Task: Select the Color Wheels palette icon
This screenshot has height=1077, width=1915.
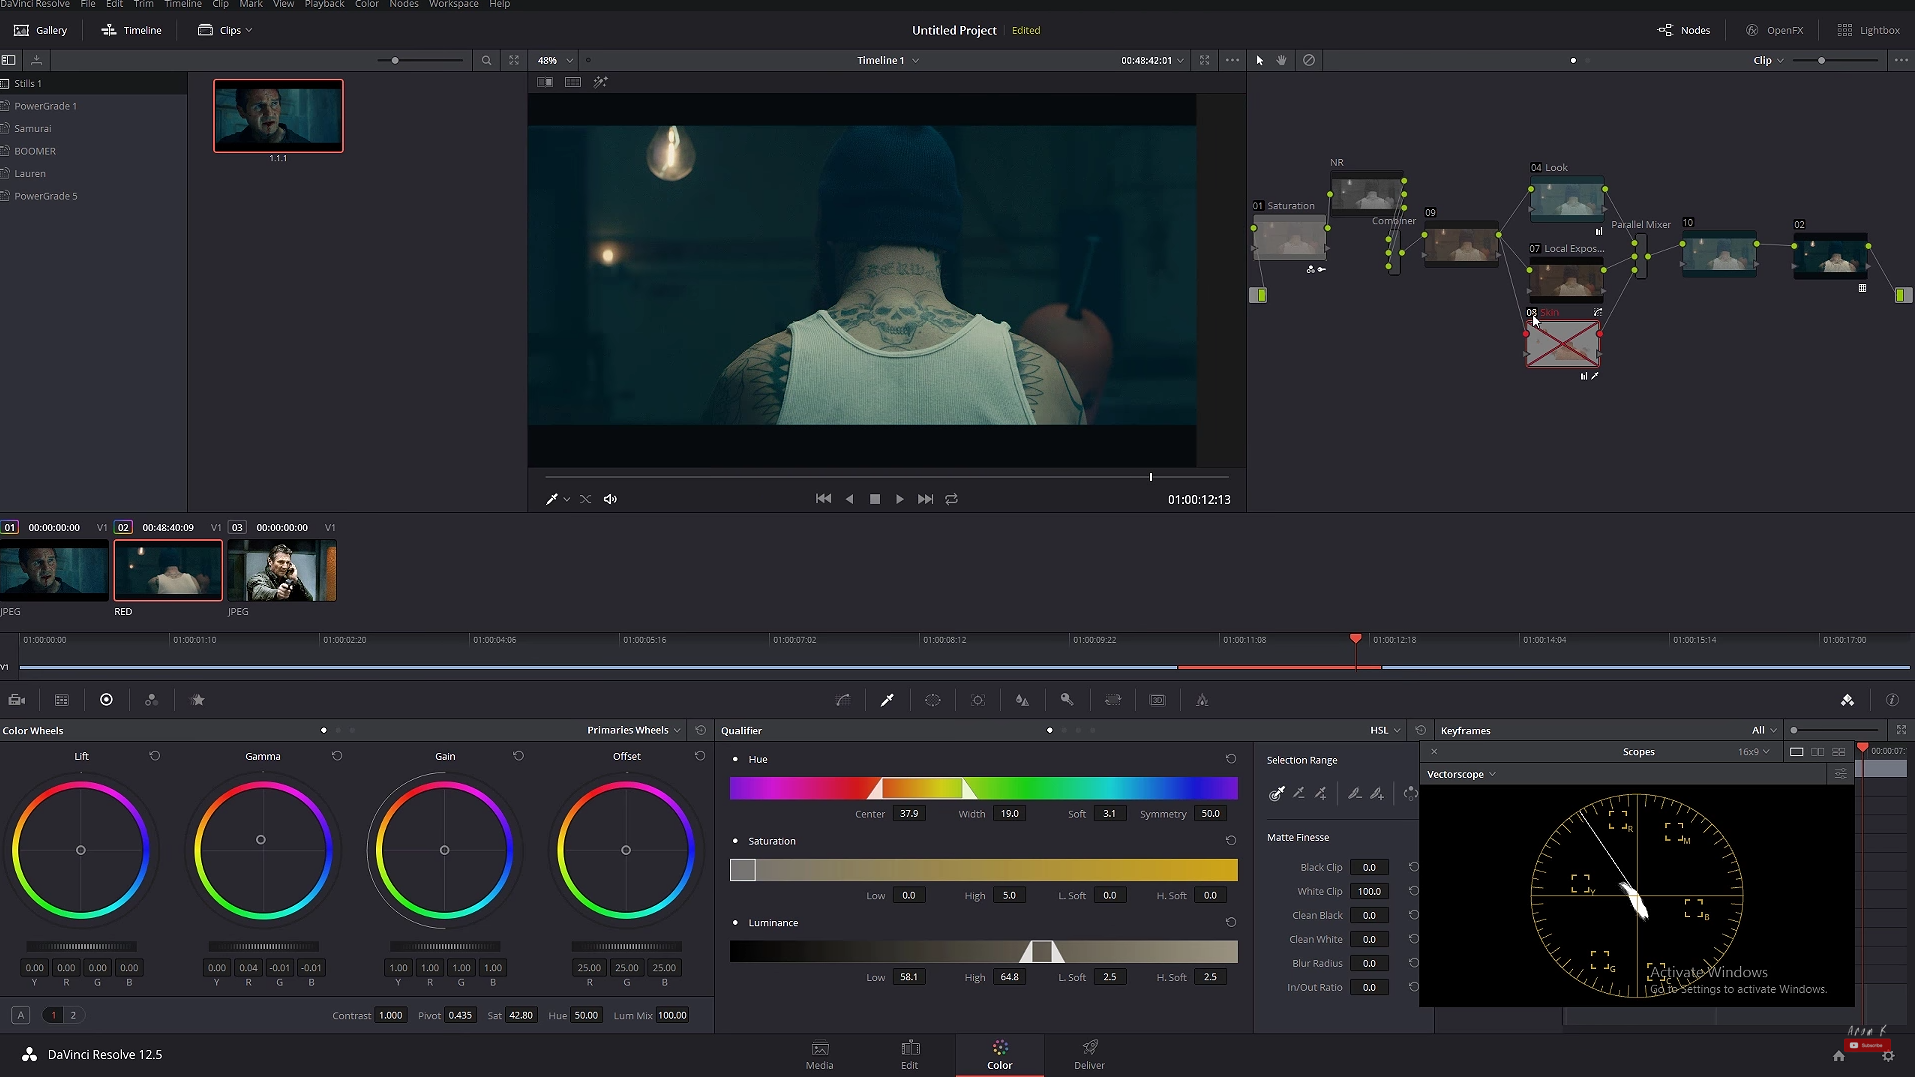Action: pos(107,700)
